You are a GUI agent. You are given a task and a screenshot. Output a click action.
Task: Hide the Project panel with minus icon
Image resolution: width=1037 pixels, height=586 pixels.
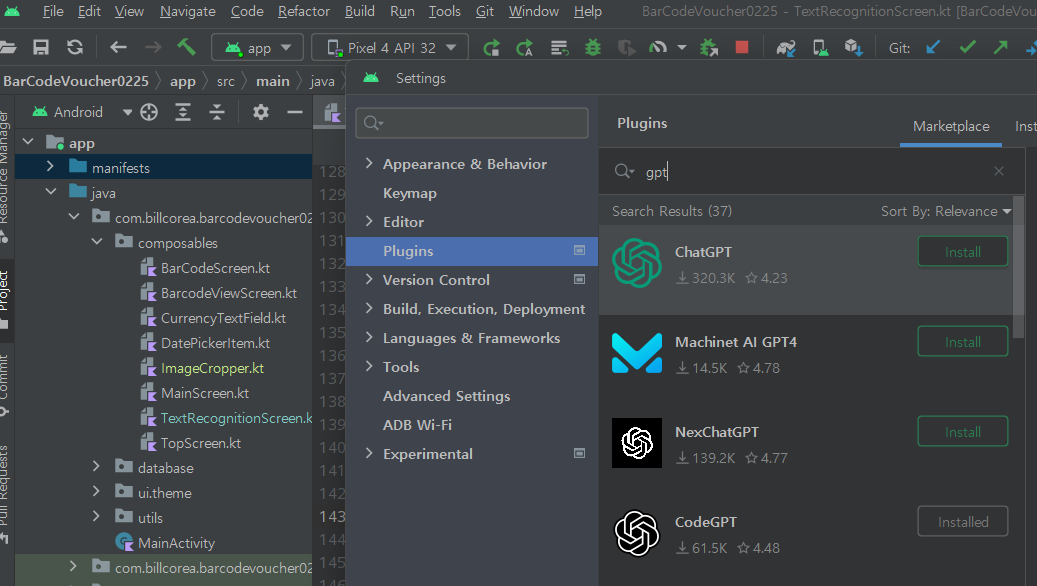(295, 112)
